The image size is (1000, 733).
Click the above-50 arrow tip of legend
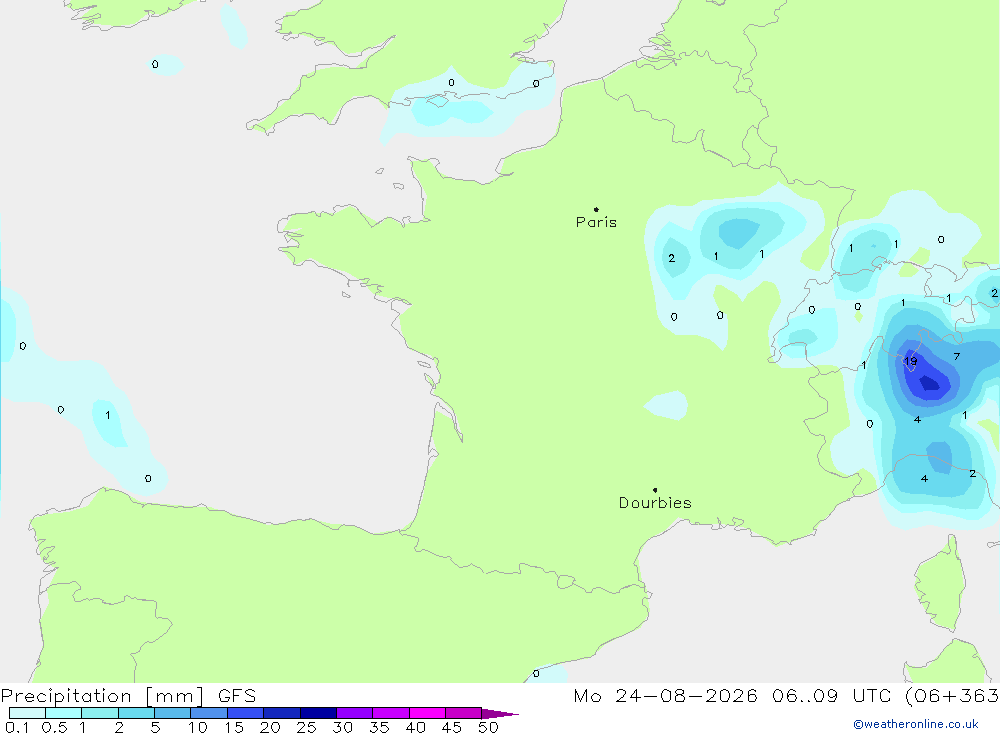click(501, 714)
